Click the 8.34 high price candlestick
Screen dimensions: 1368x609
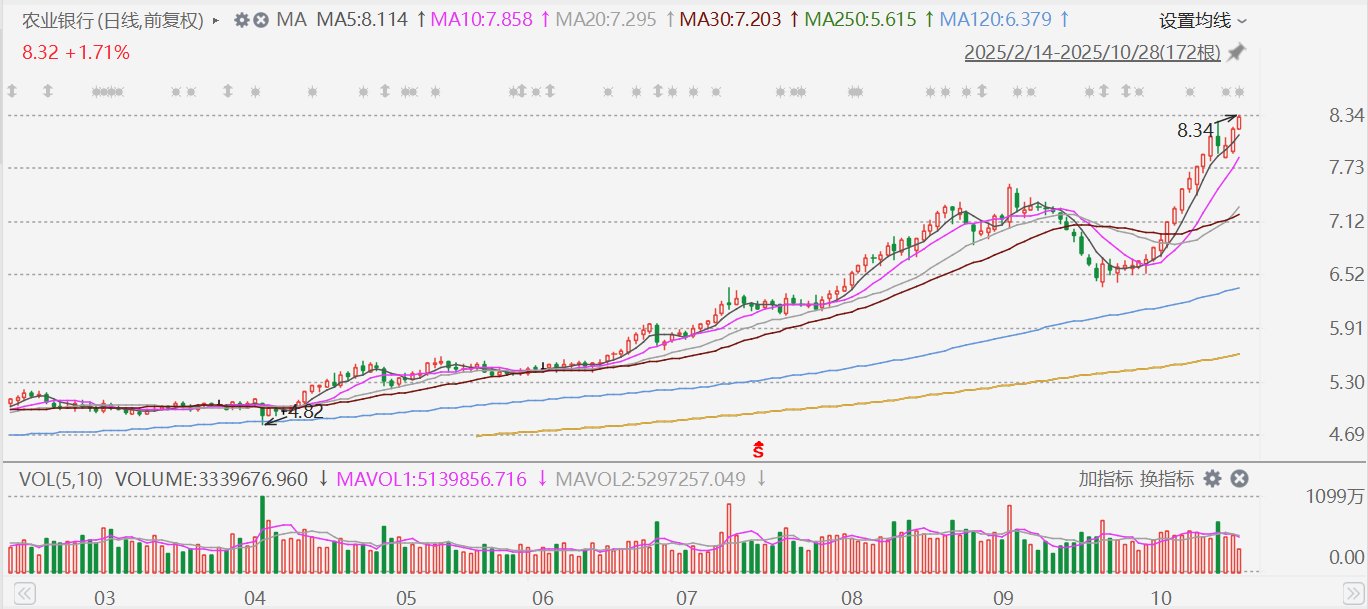point(1239,123)
